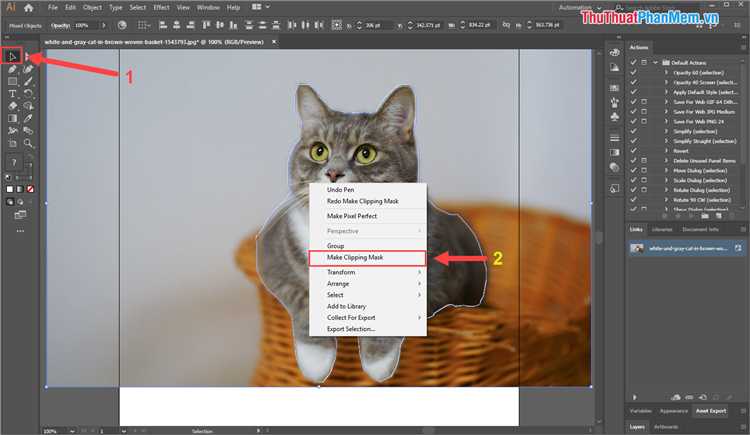Toggle checkmark for Simplify (selection) action

tap(632, 132)
